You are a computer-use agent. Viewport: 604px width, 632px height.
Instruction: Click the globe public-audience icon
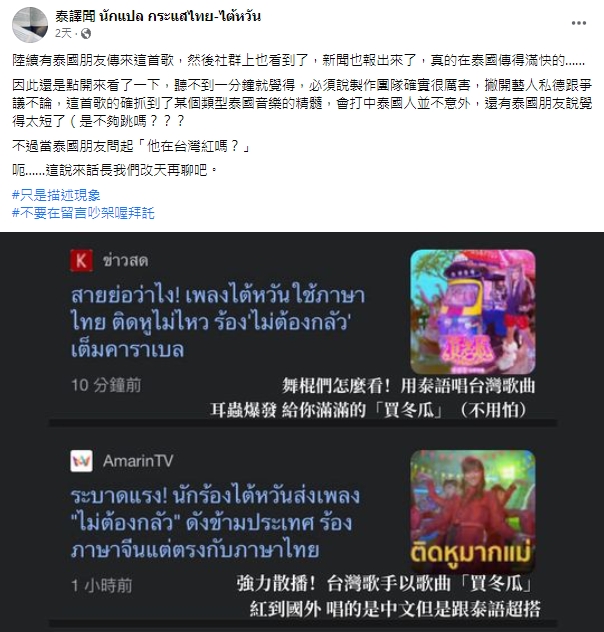pos(86,33)
